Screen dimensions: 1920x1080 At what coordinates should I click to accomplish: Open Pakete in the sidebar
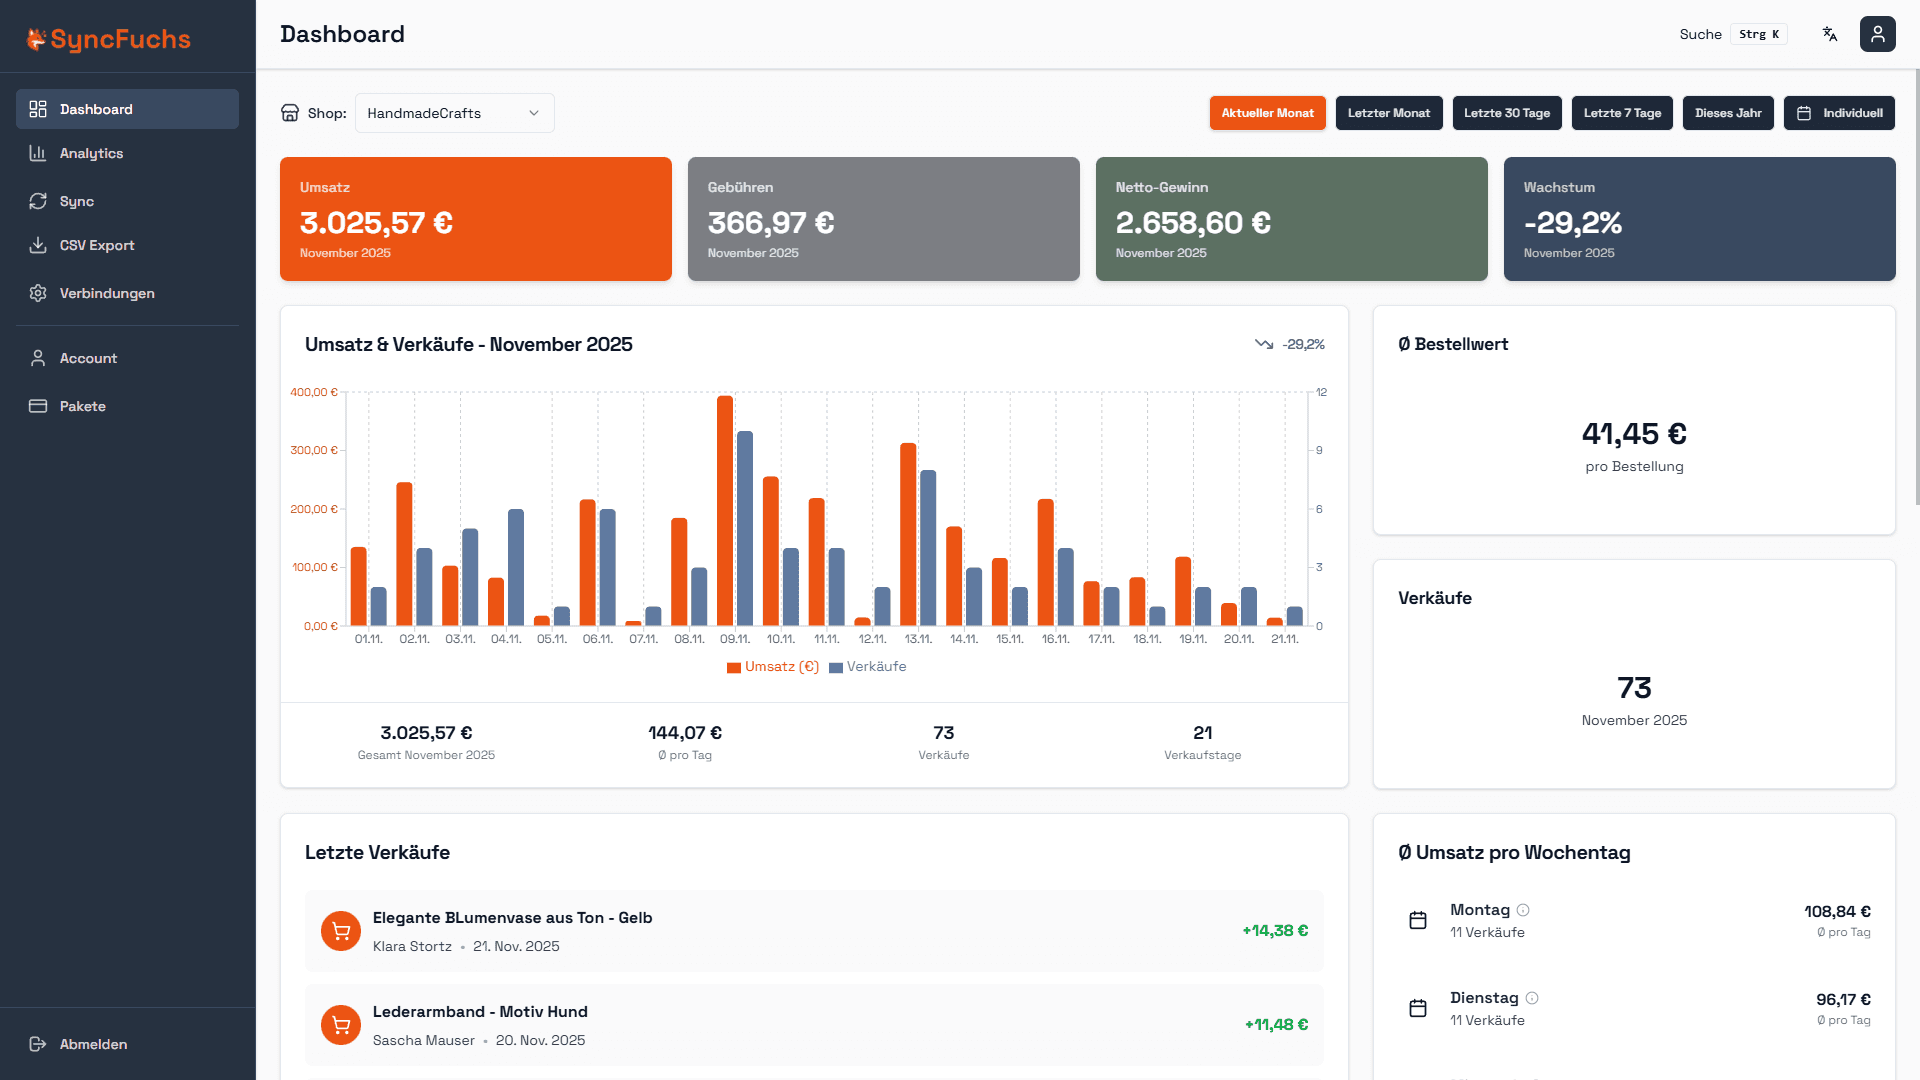[127, 406]
